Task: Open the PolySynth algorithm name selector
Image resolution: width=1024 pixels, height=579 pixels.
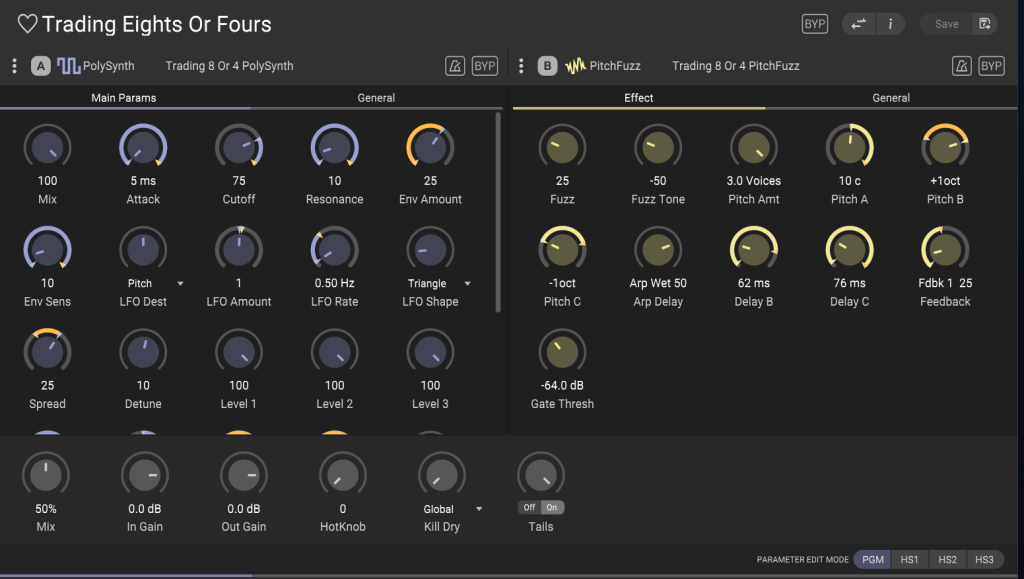Action: tap(108, 66)
